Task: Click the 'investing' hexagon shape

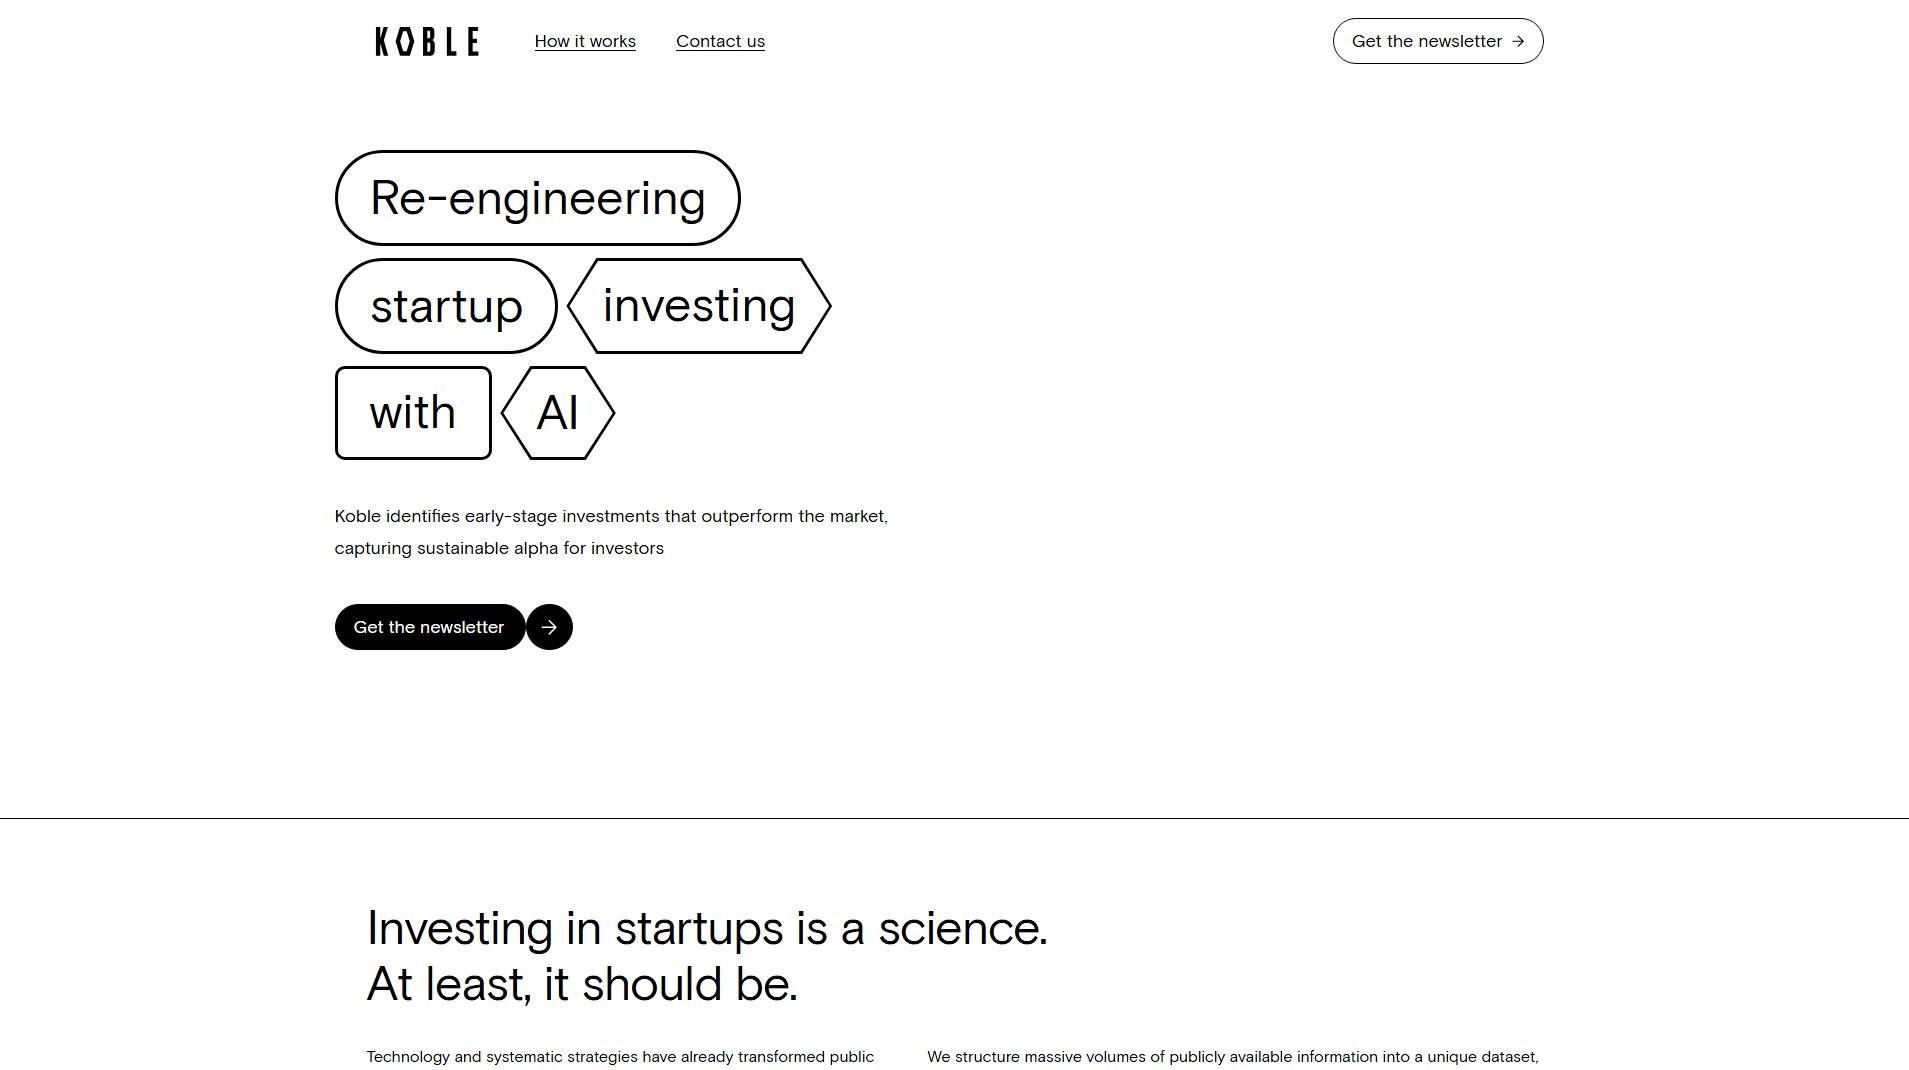Action: point(699,305)
